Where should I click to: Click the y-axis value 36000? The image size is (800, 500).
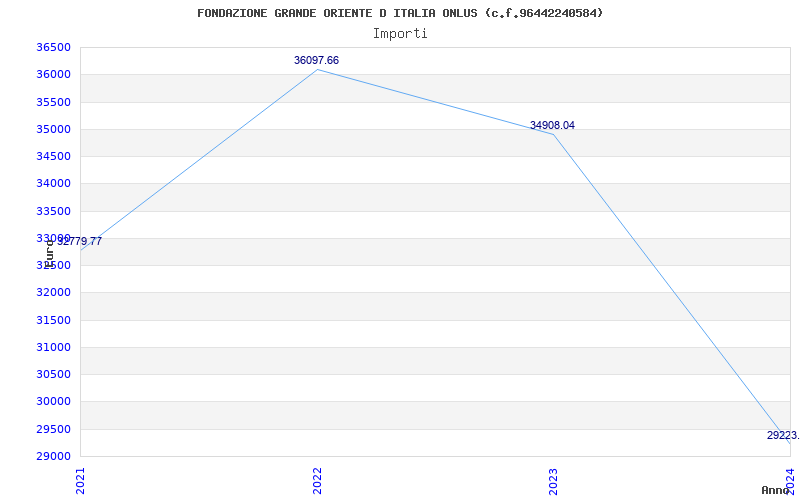point(53,74)
